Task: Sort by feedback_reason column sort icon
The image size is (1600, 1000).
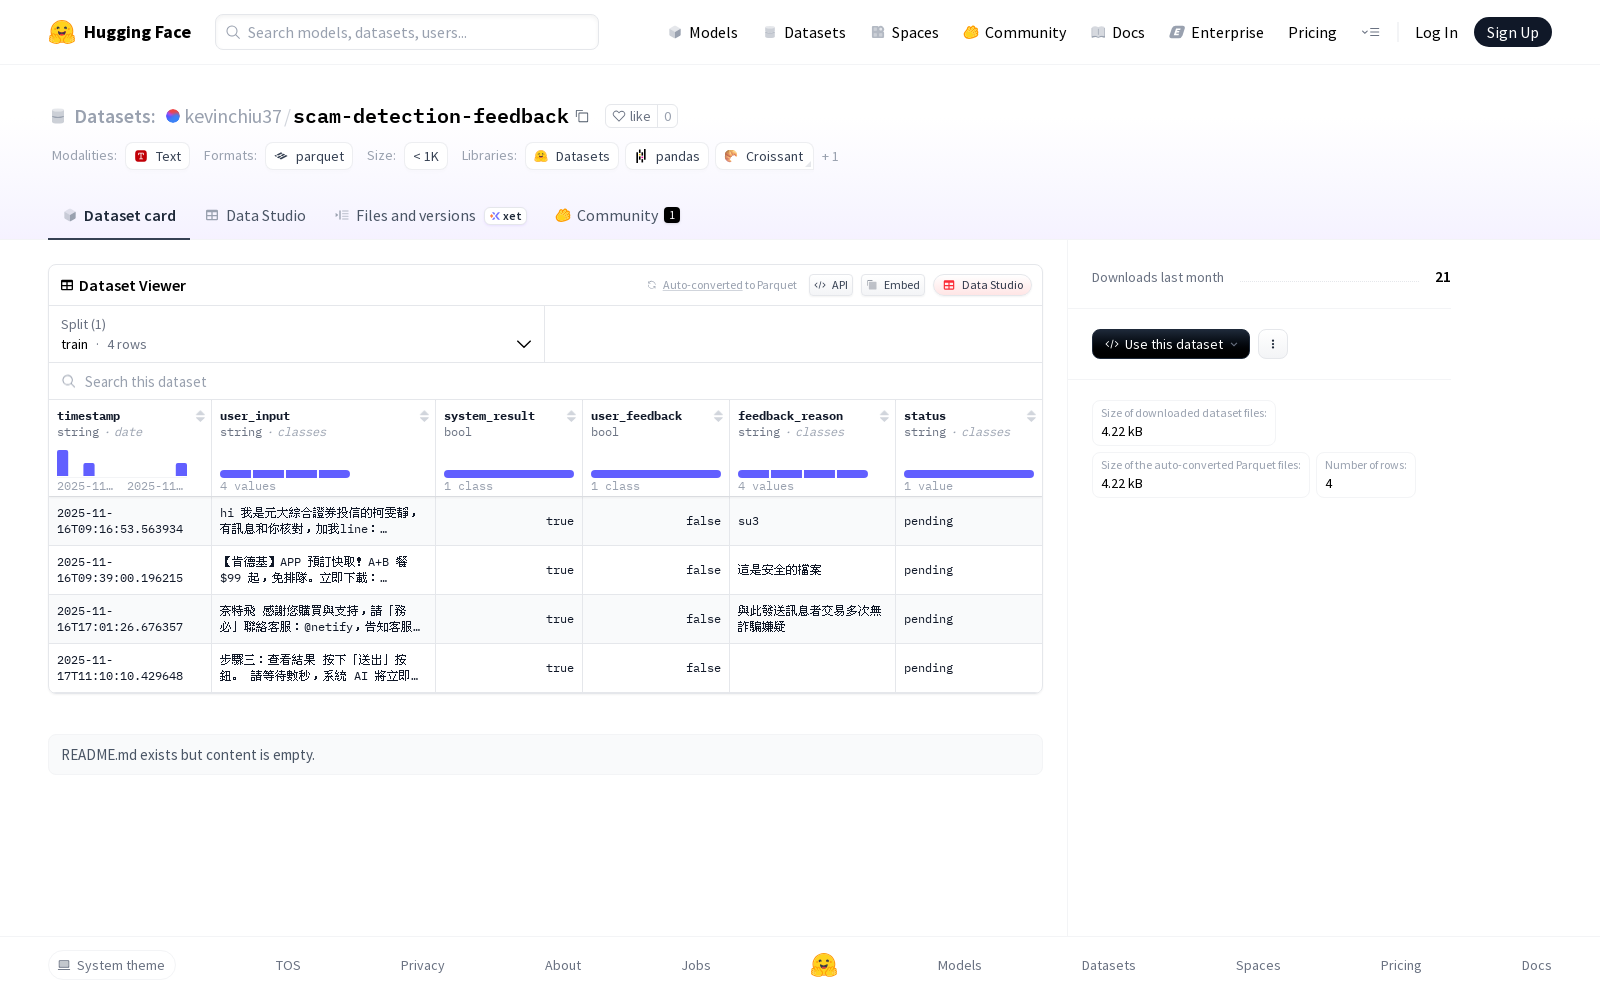Action: click(884, 416)
